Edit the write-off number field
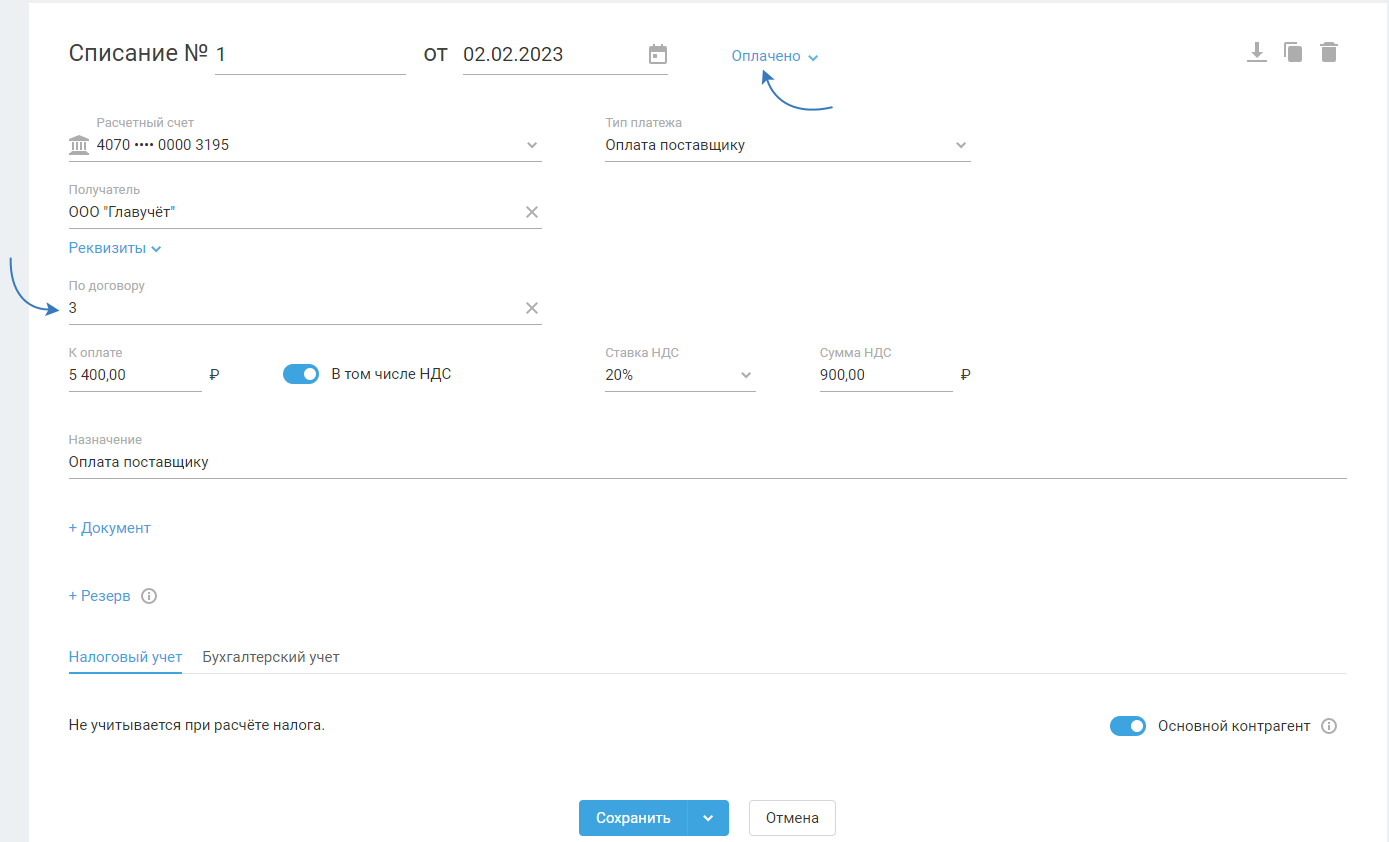 310,55
